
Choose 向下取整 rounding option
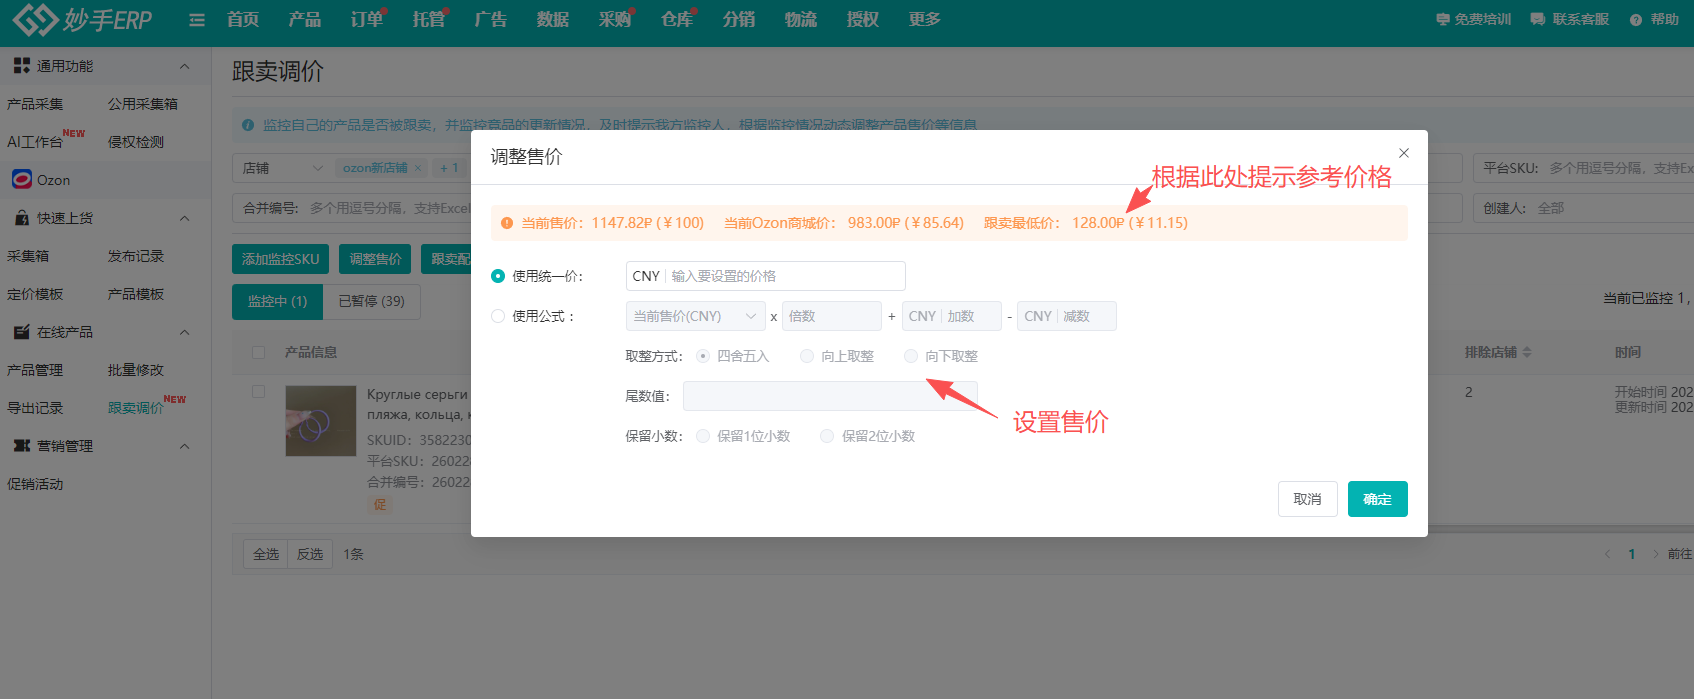pyautogui.click(x=911, y=356)
